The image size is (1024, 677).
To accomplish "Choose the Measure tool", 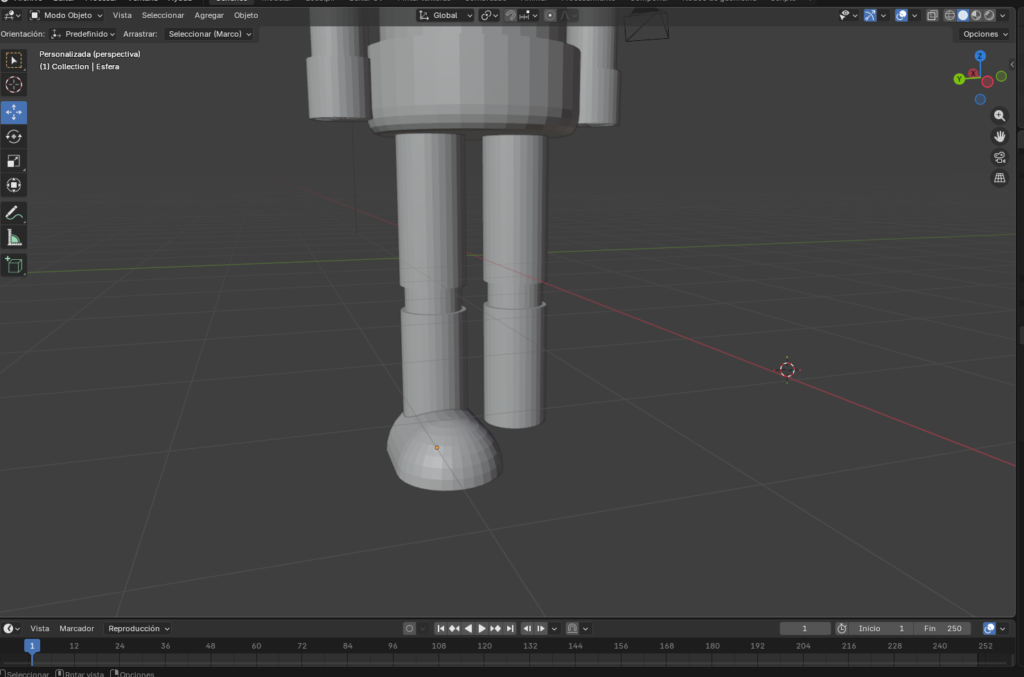I will [x=13, y=237].
